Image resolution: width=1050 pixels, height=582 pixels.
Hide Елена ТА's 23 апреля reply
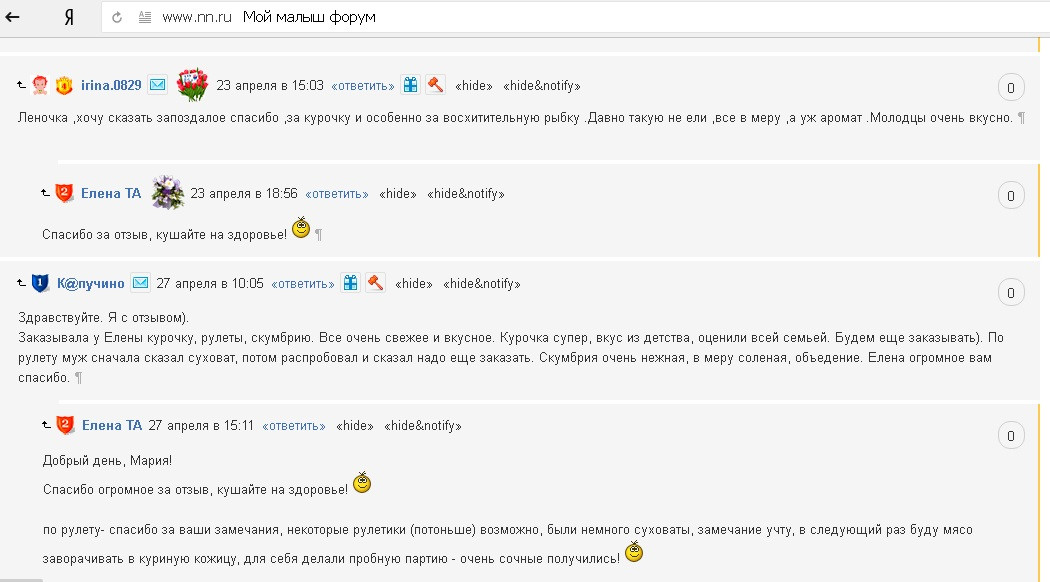[x=398, y=194]
